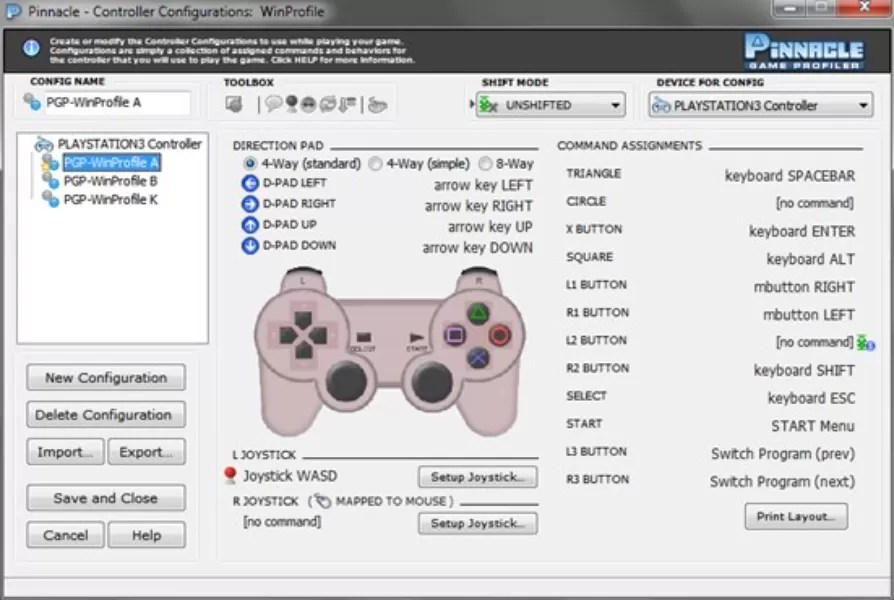Select the 4-Way (standard) radio button

[x=250, y=164]
